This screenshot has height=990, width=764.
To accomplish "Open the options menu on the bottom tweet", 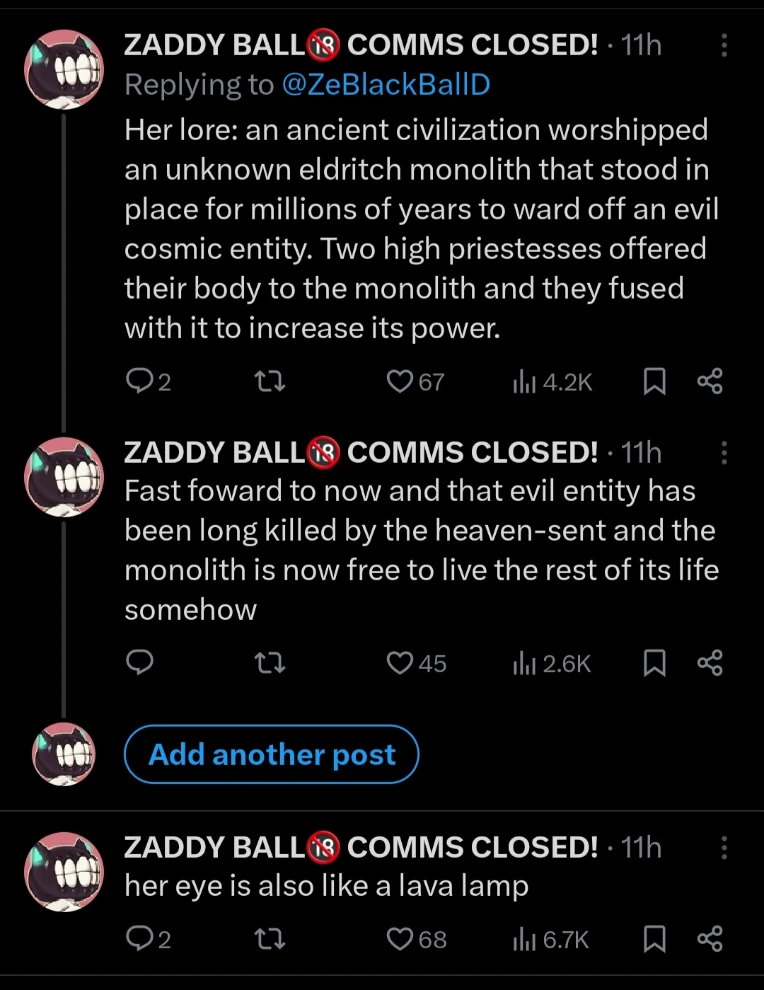I will tap(724, 847).
